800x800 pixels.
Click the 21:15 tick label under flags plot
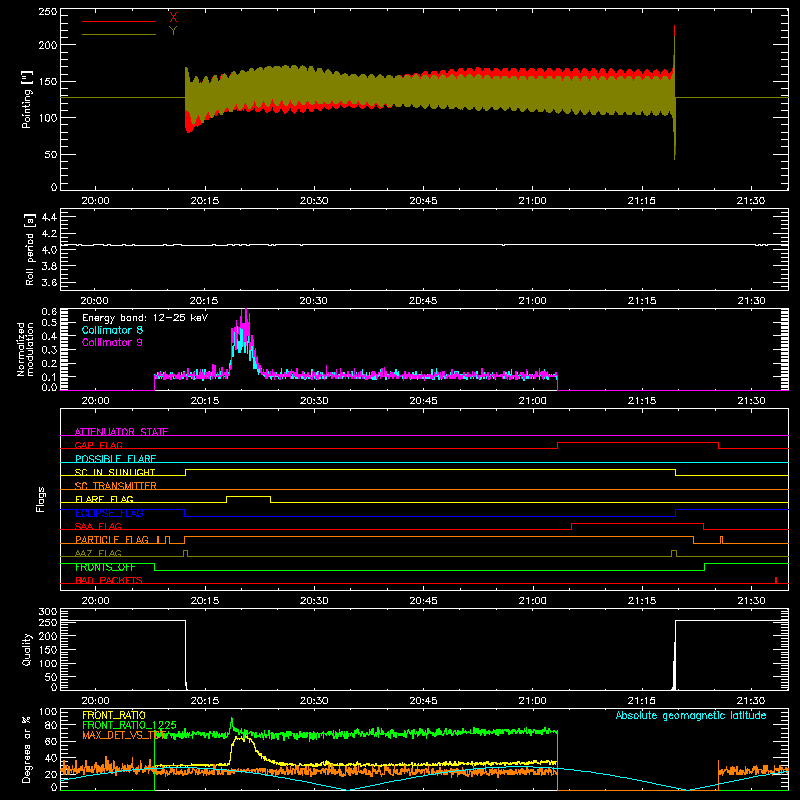coord(642,601)
